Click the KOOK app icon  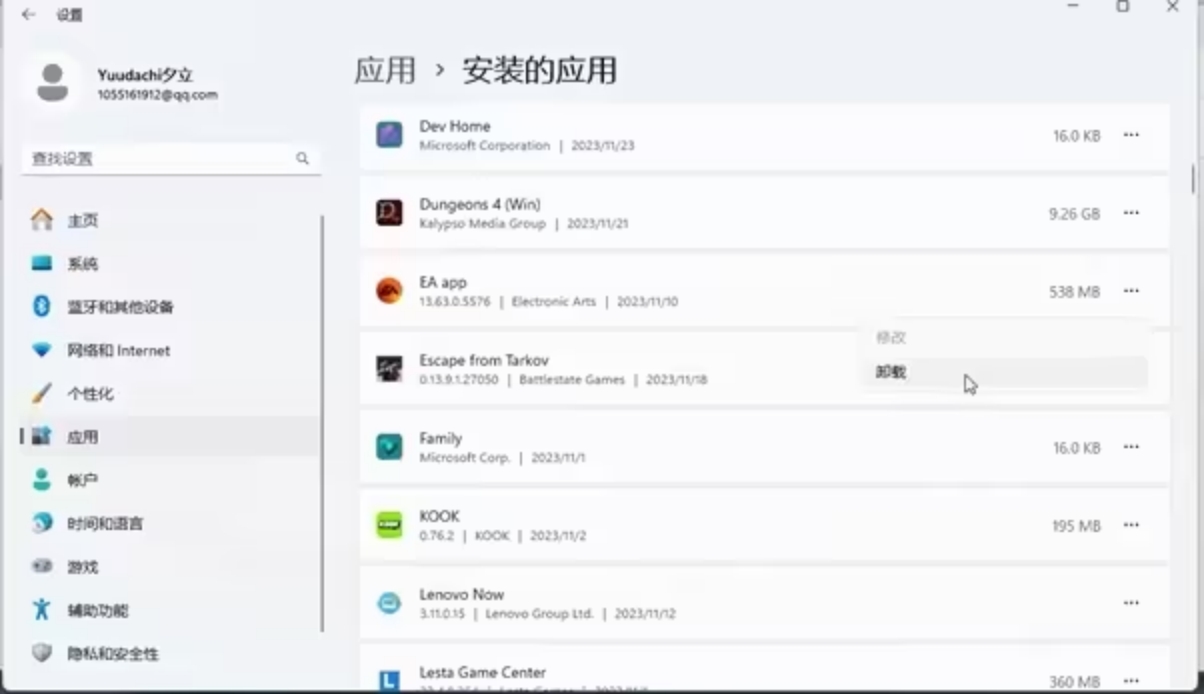pyautogui.click(x=389, y=524)
